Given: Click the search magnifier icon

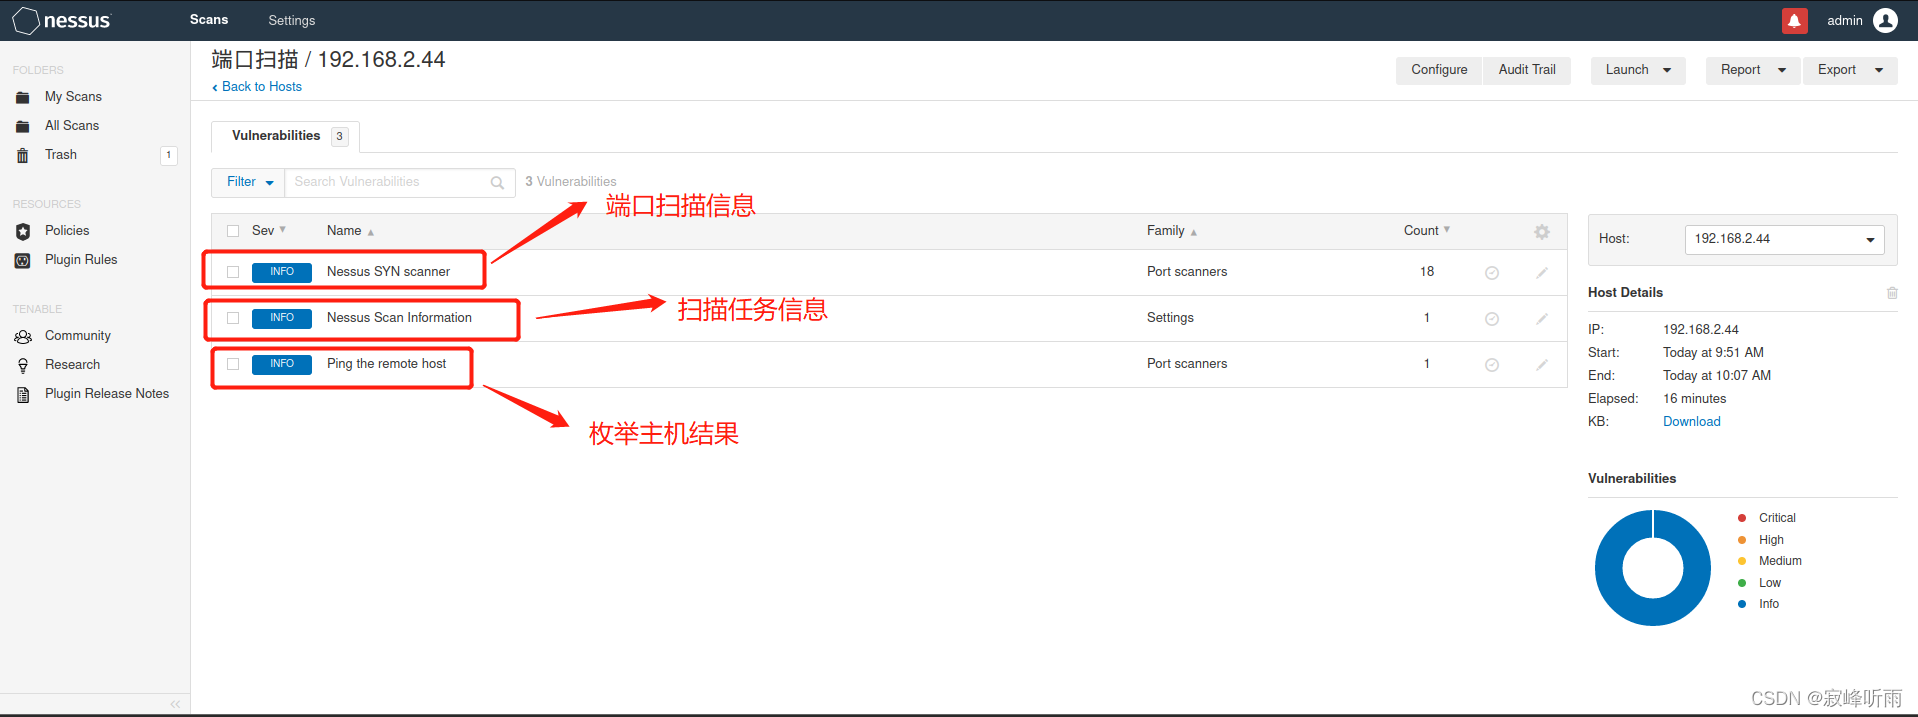Looking at the screenshot, I should click(497, 182).
